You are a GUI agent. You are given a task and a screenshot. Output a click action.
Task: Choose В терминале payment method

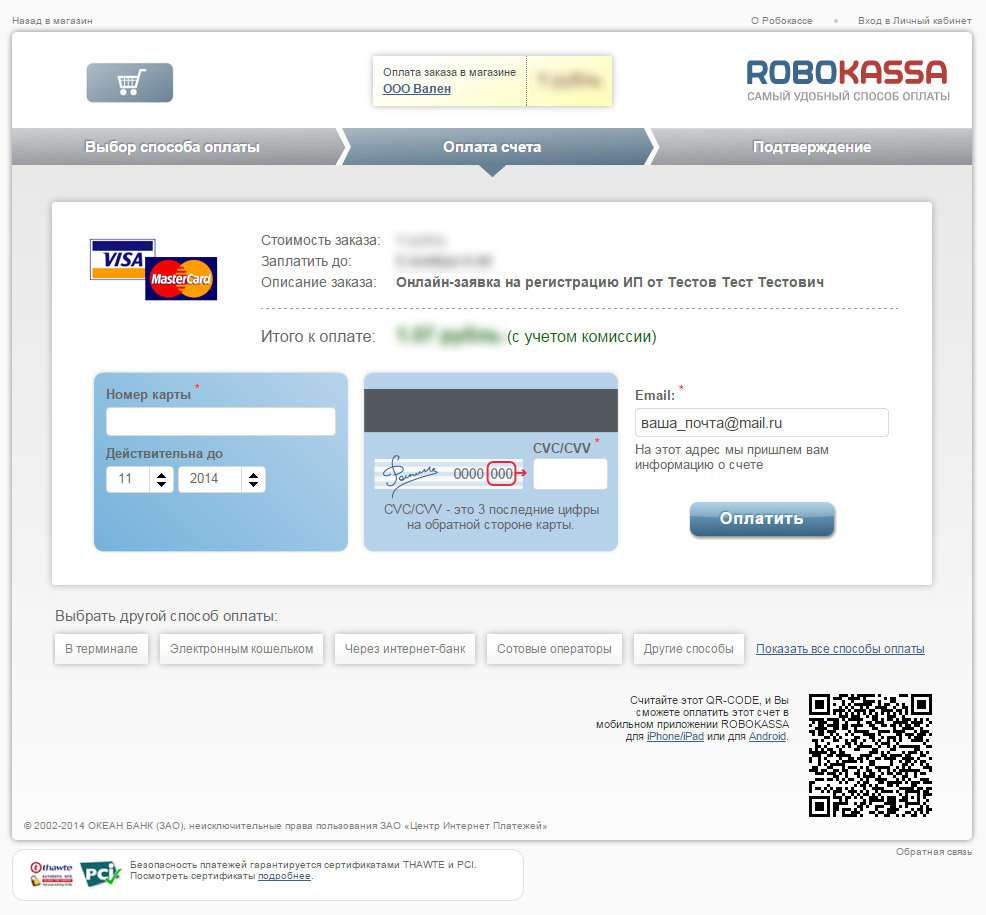(x=101, y=649)
